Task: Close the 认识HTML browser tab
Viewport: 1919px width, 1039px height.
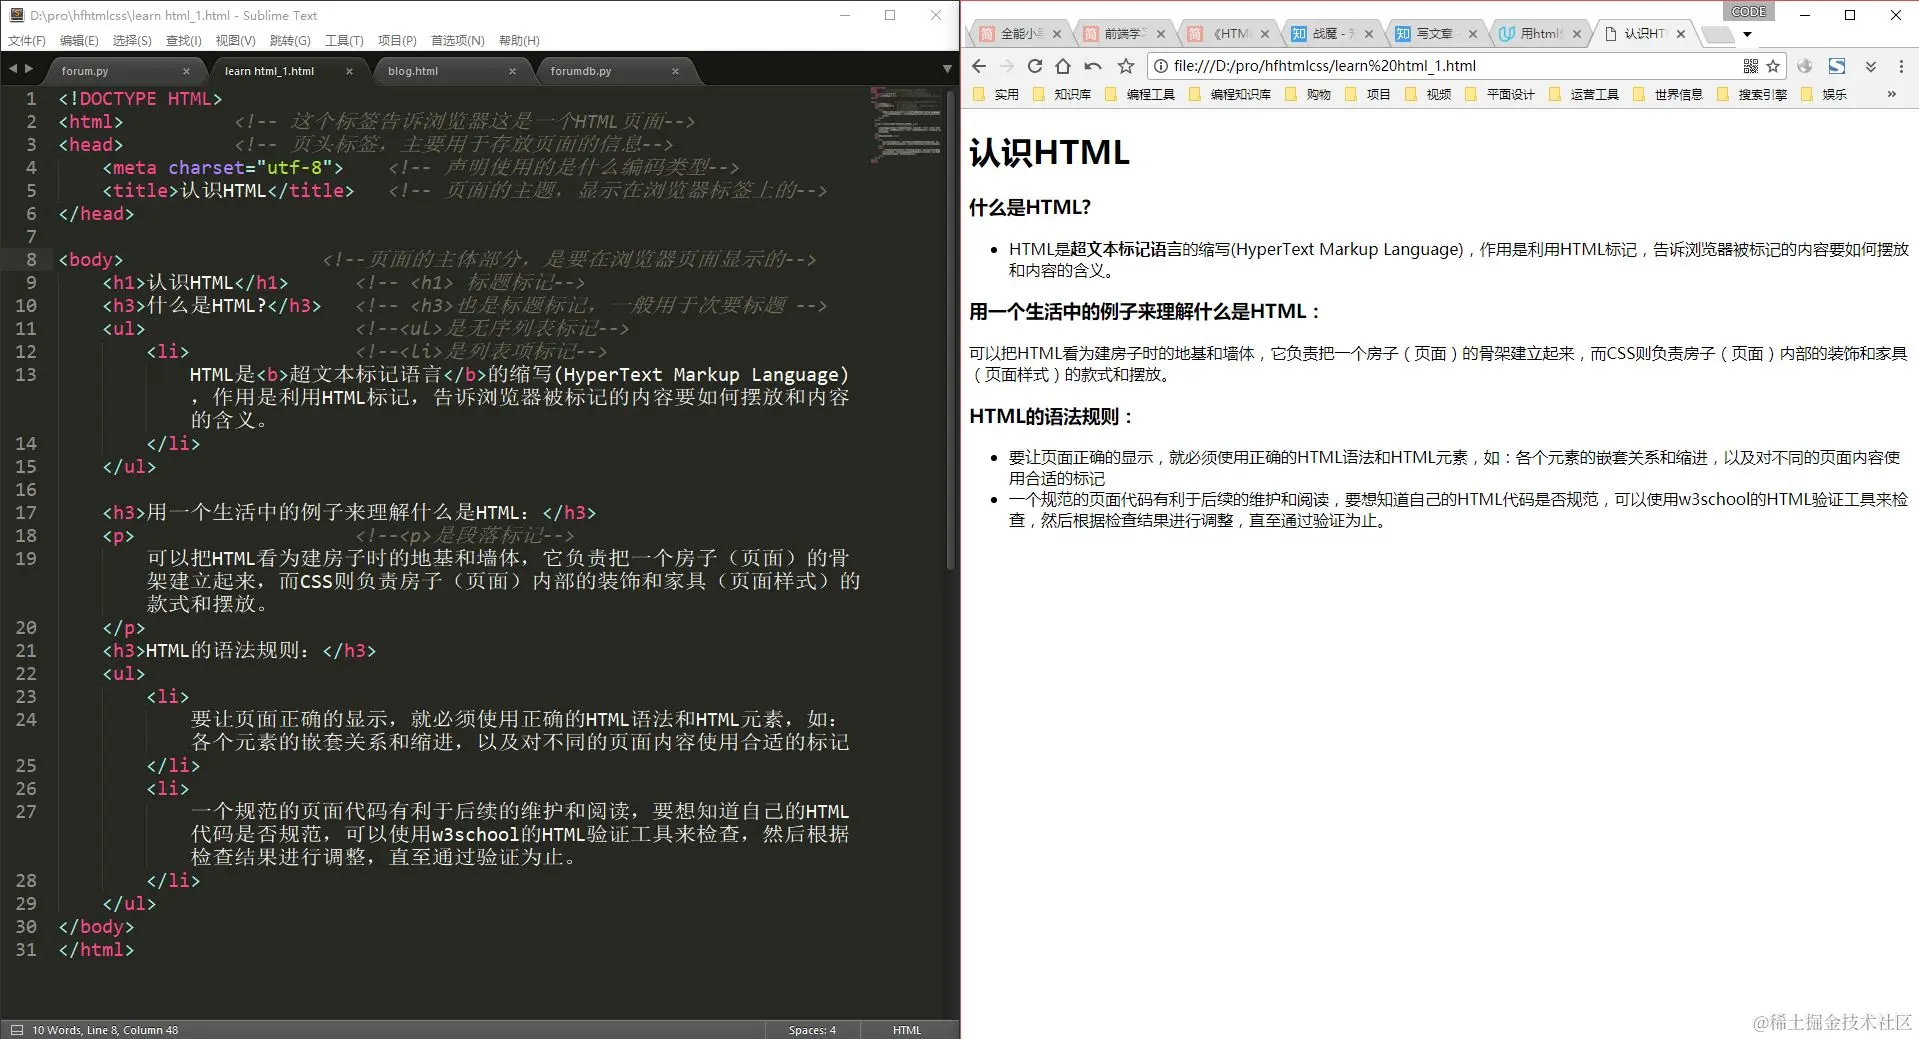Action: coord(1681,34)
